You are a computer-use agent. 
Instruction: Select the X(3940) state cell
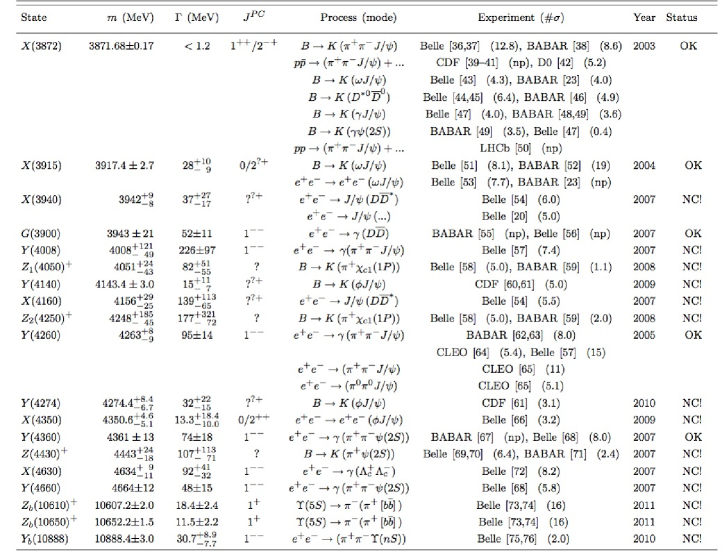41,199
